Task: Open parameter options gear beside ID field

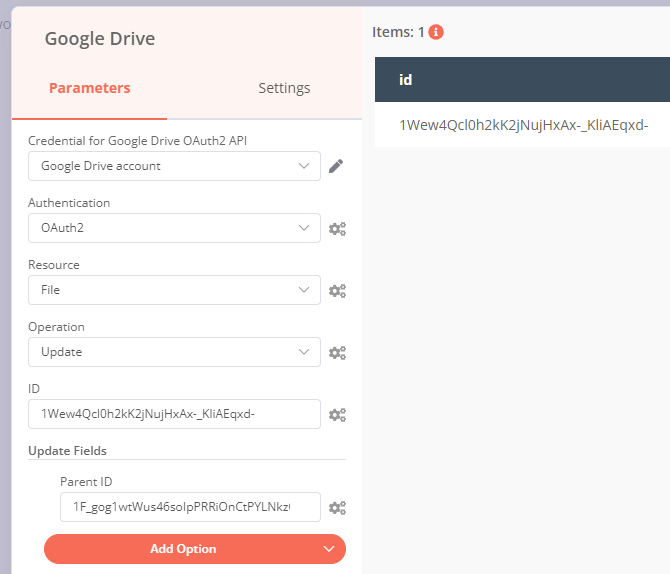Action: (x=337, y=415)
